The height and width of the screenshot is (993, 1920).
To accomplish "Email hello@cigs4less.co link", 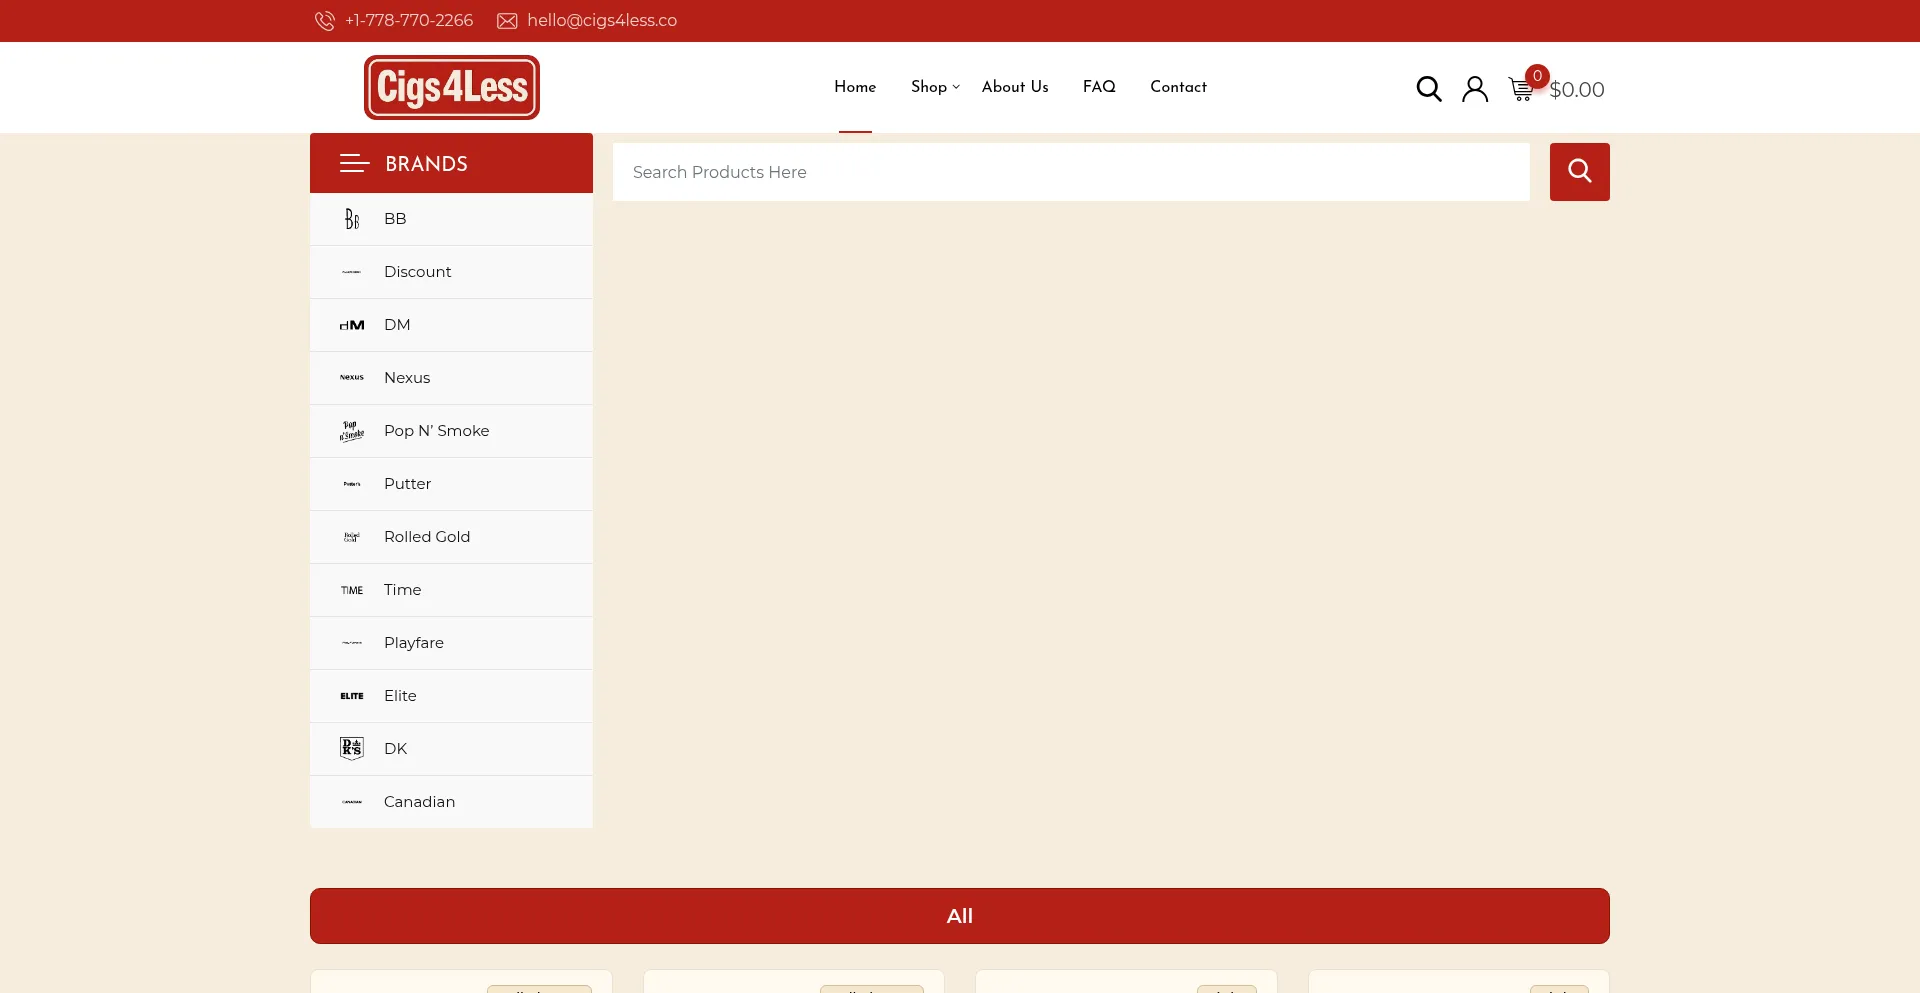I will coord(602,21).
